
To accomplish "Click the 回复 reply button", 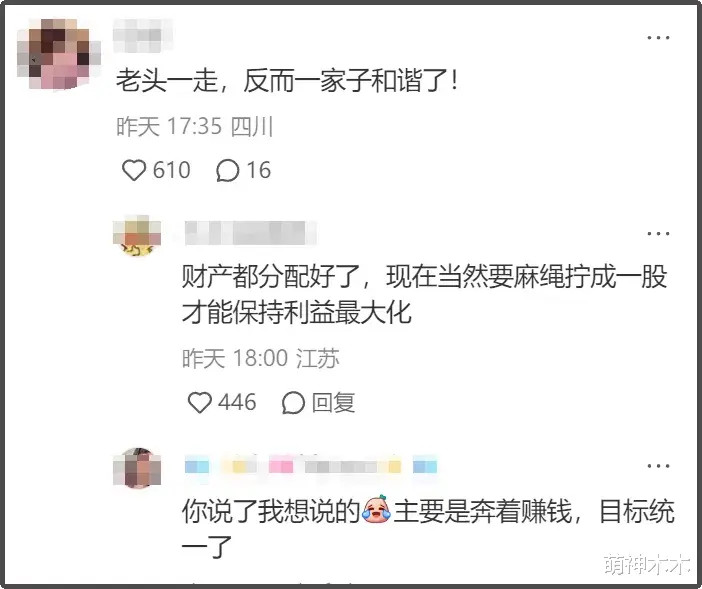I will coord(334,402).
